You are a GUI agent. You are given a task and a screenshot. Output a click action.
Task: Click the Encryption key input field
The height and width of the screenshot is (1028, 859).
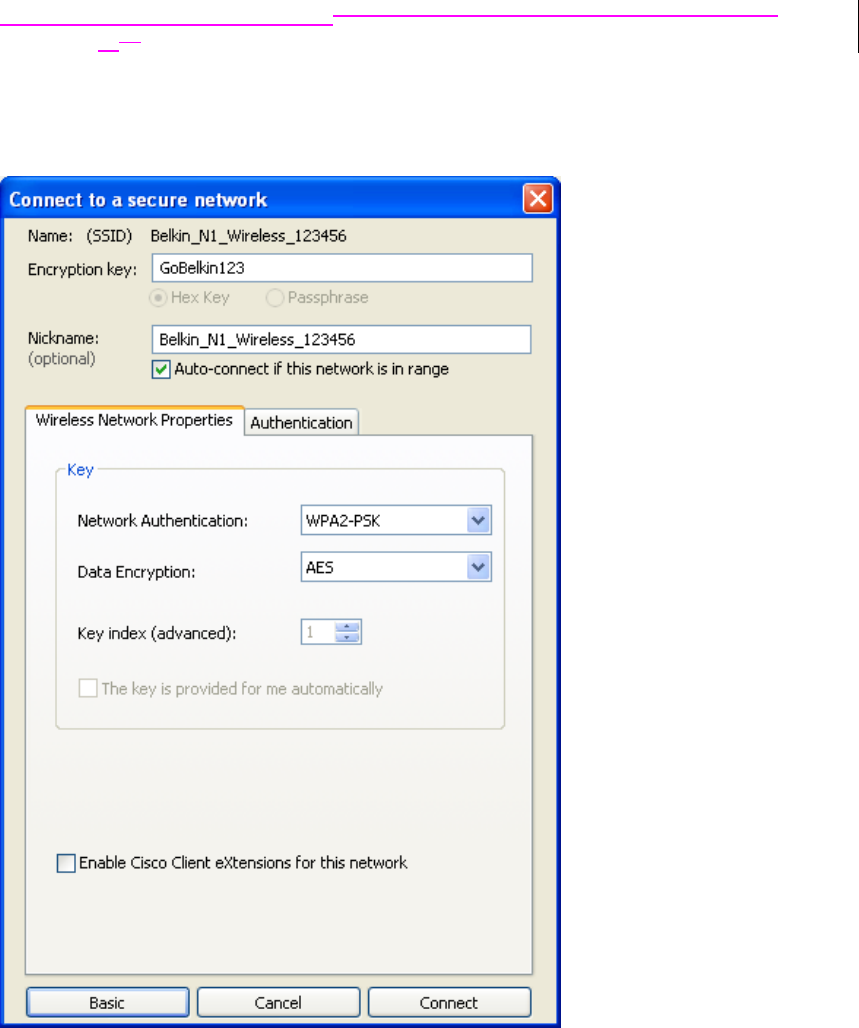pyautogui.click(x=342, y=268)
